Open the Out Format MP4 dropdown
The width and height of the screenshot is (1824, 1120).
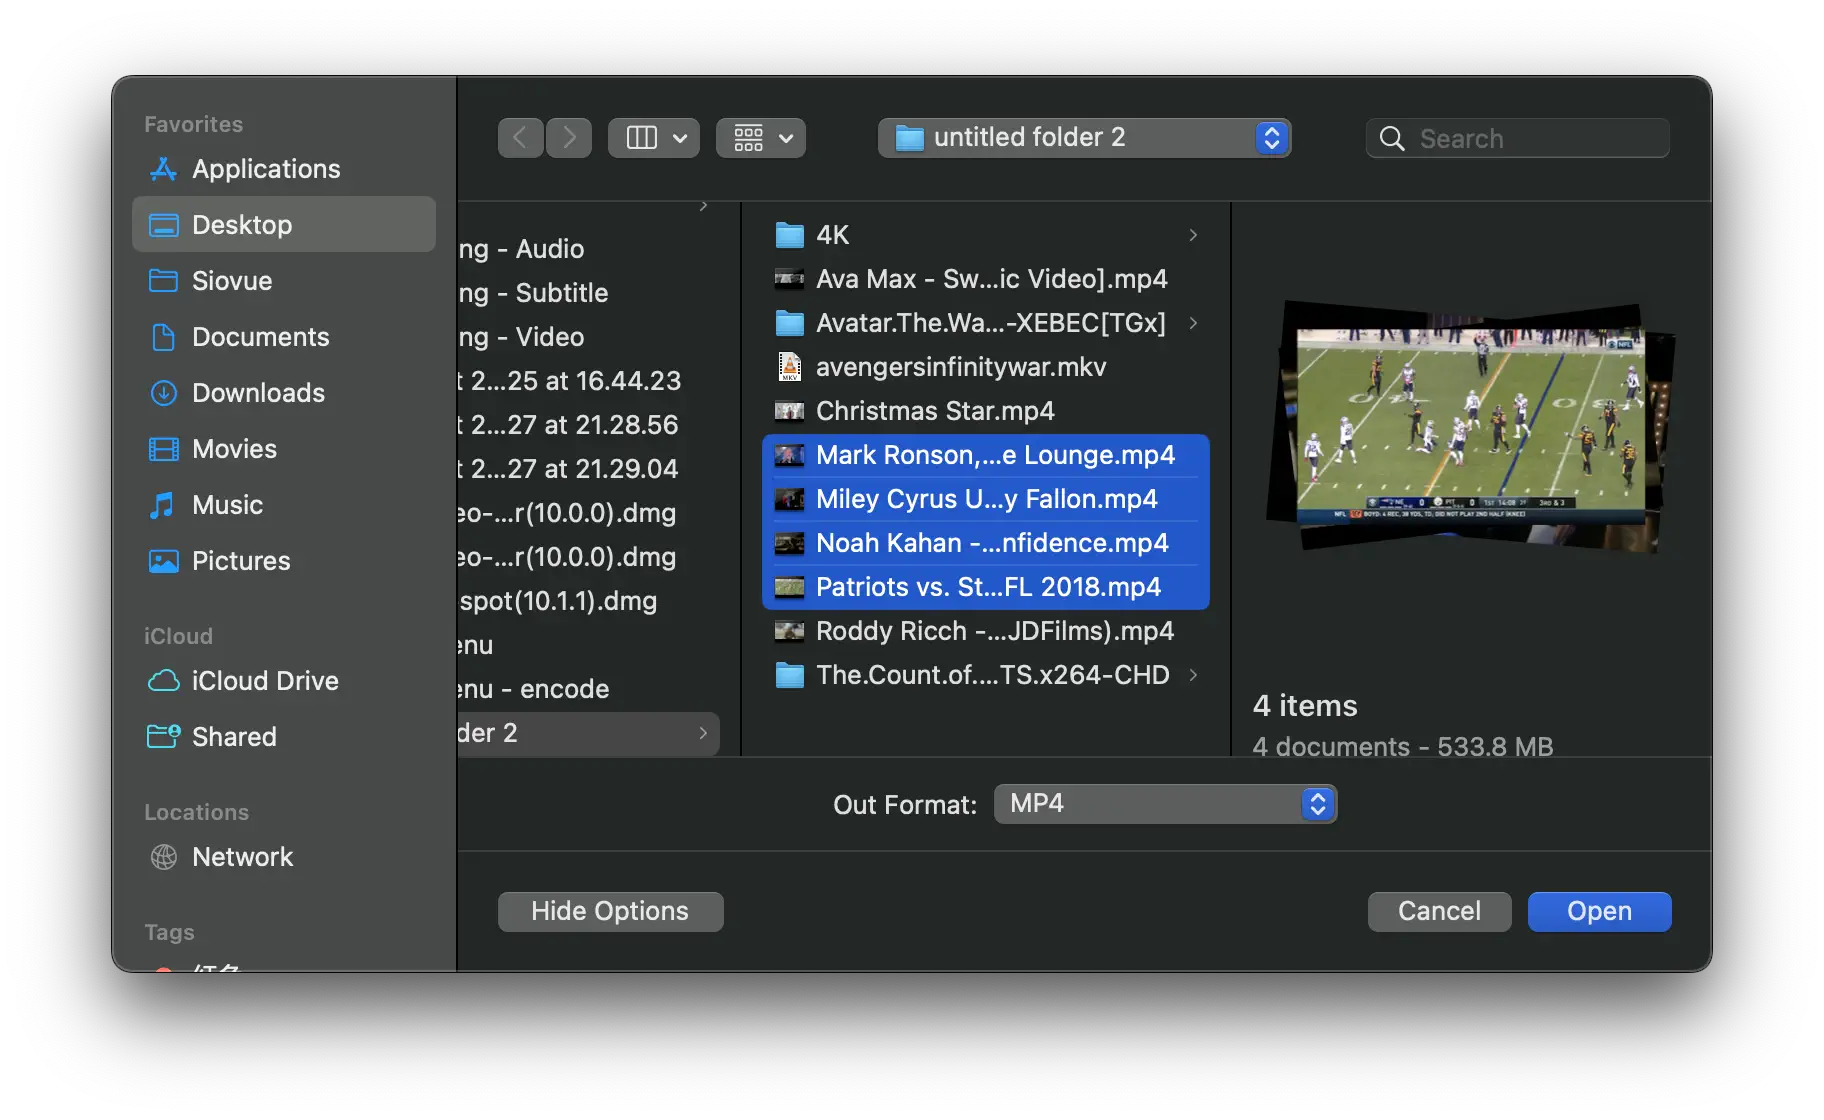(x=1166, y=804)
